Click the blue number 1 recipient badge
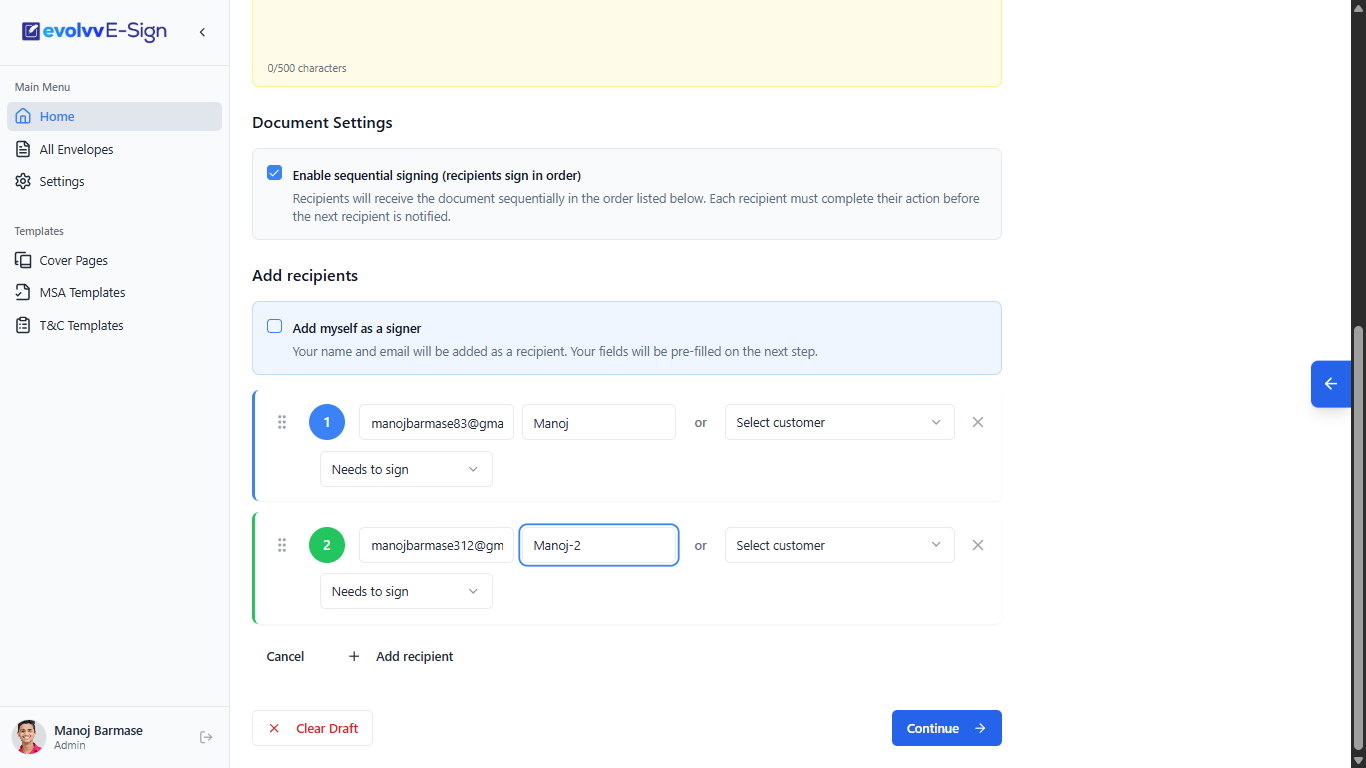 coord(327,422)
